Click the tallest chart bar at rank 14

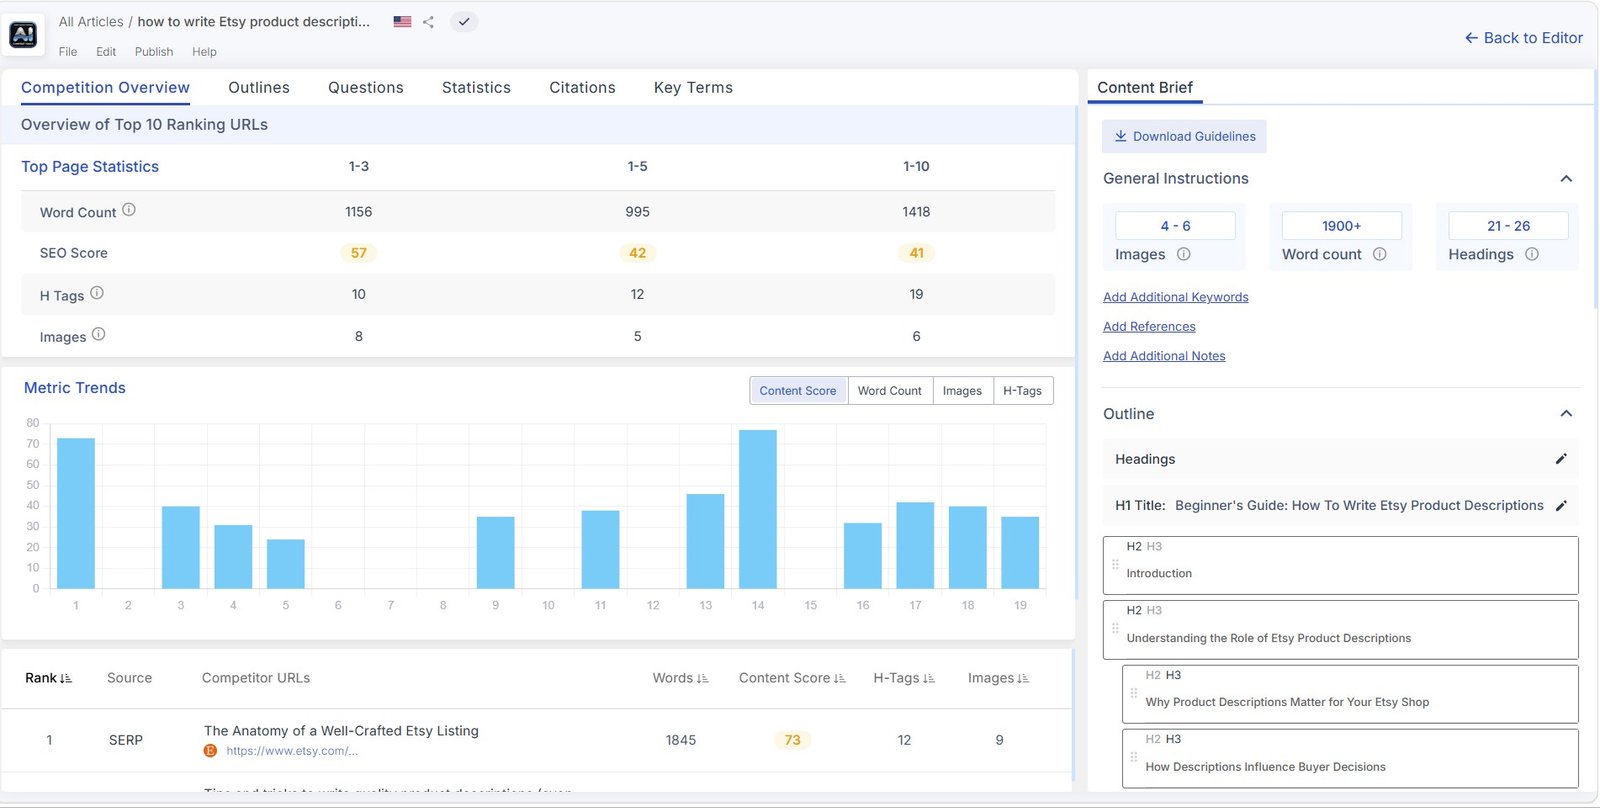758,509
